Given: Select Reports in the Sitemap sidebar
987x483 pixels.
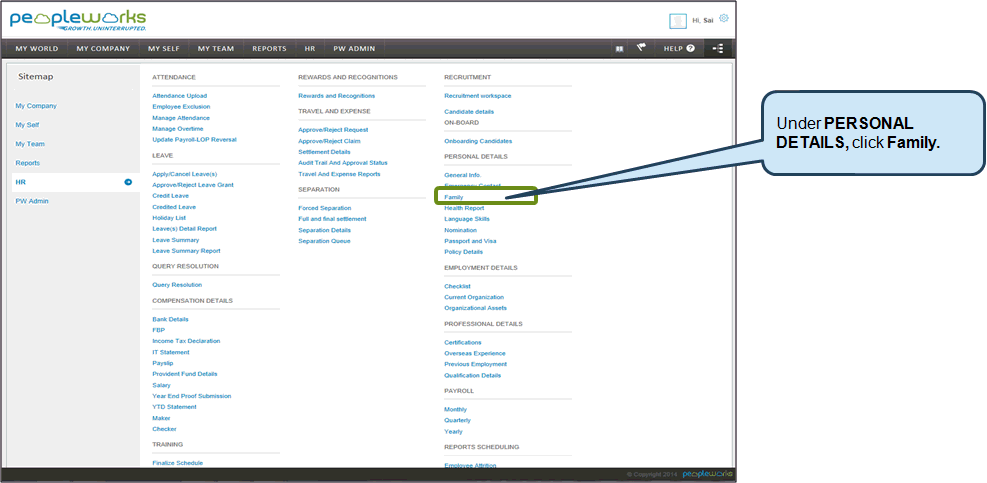Looking at the screenshot, I should pyautogui.click(x=28, y=163).
